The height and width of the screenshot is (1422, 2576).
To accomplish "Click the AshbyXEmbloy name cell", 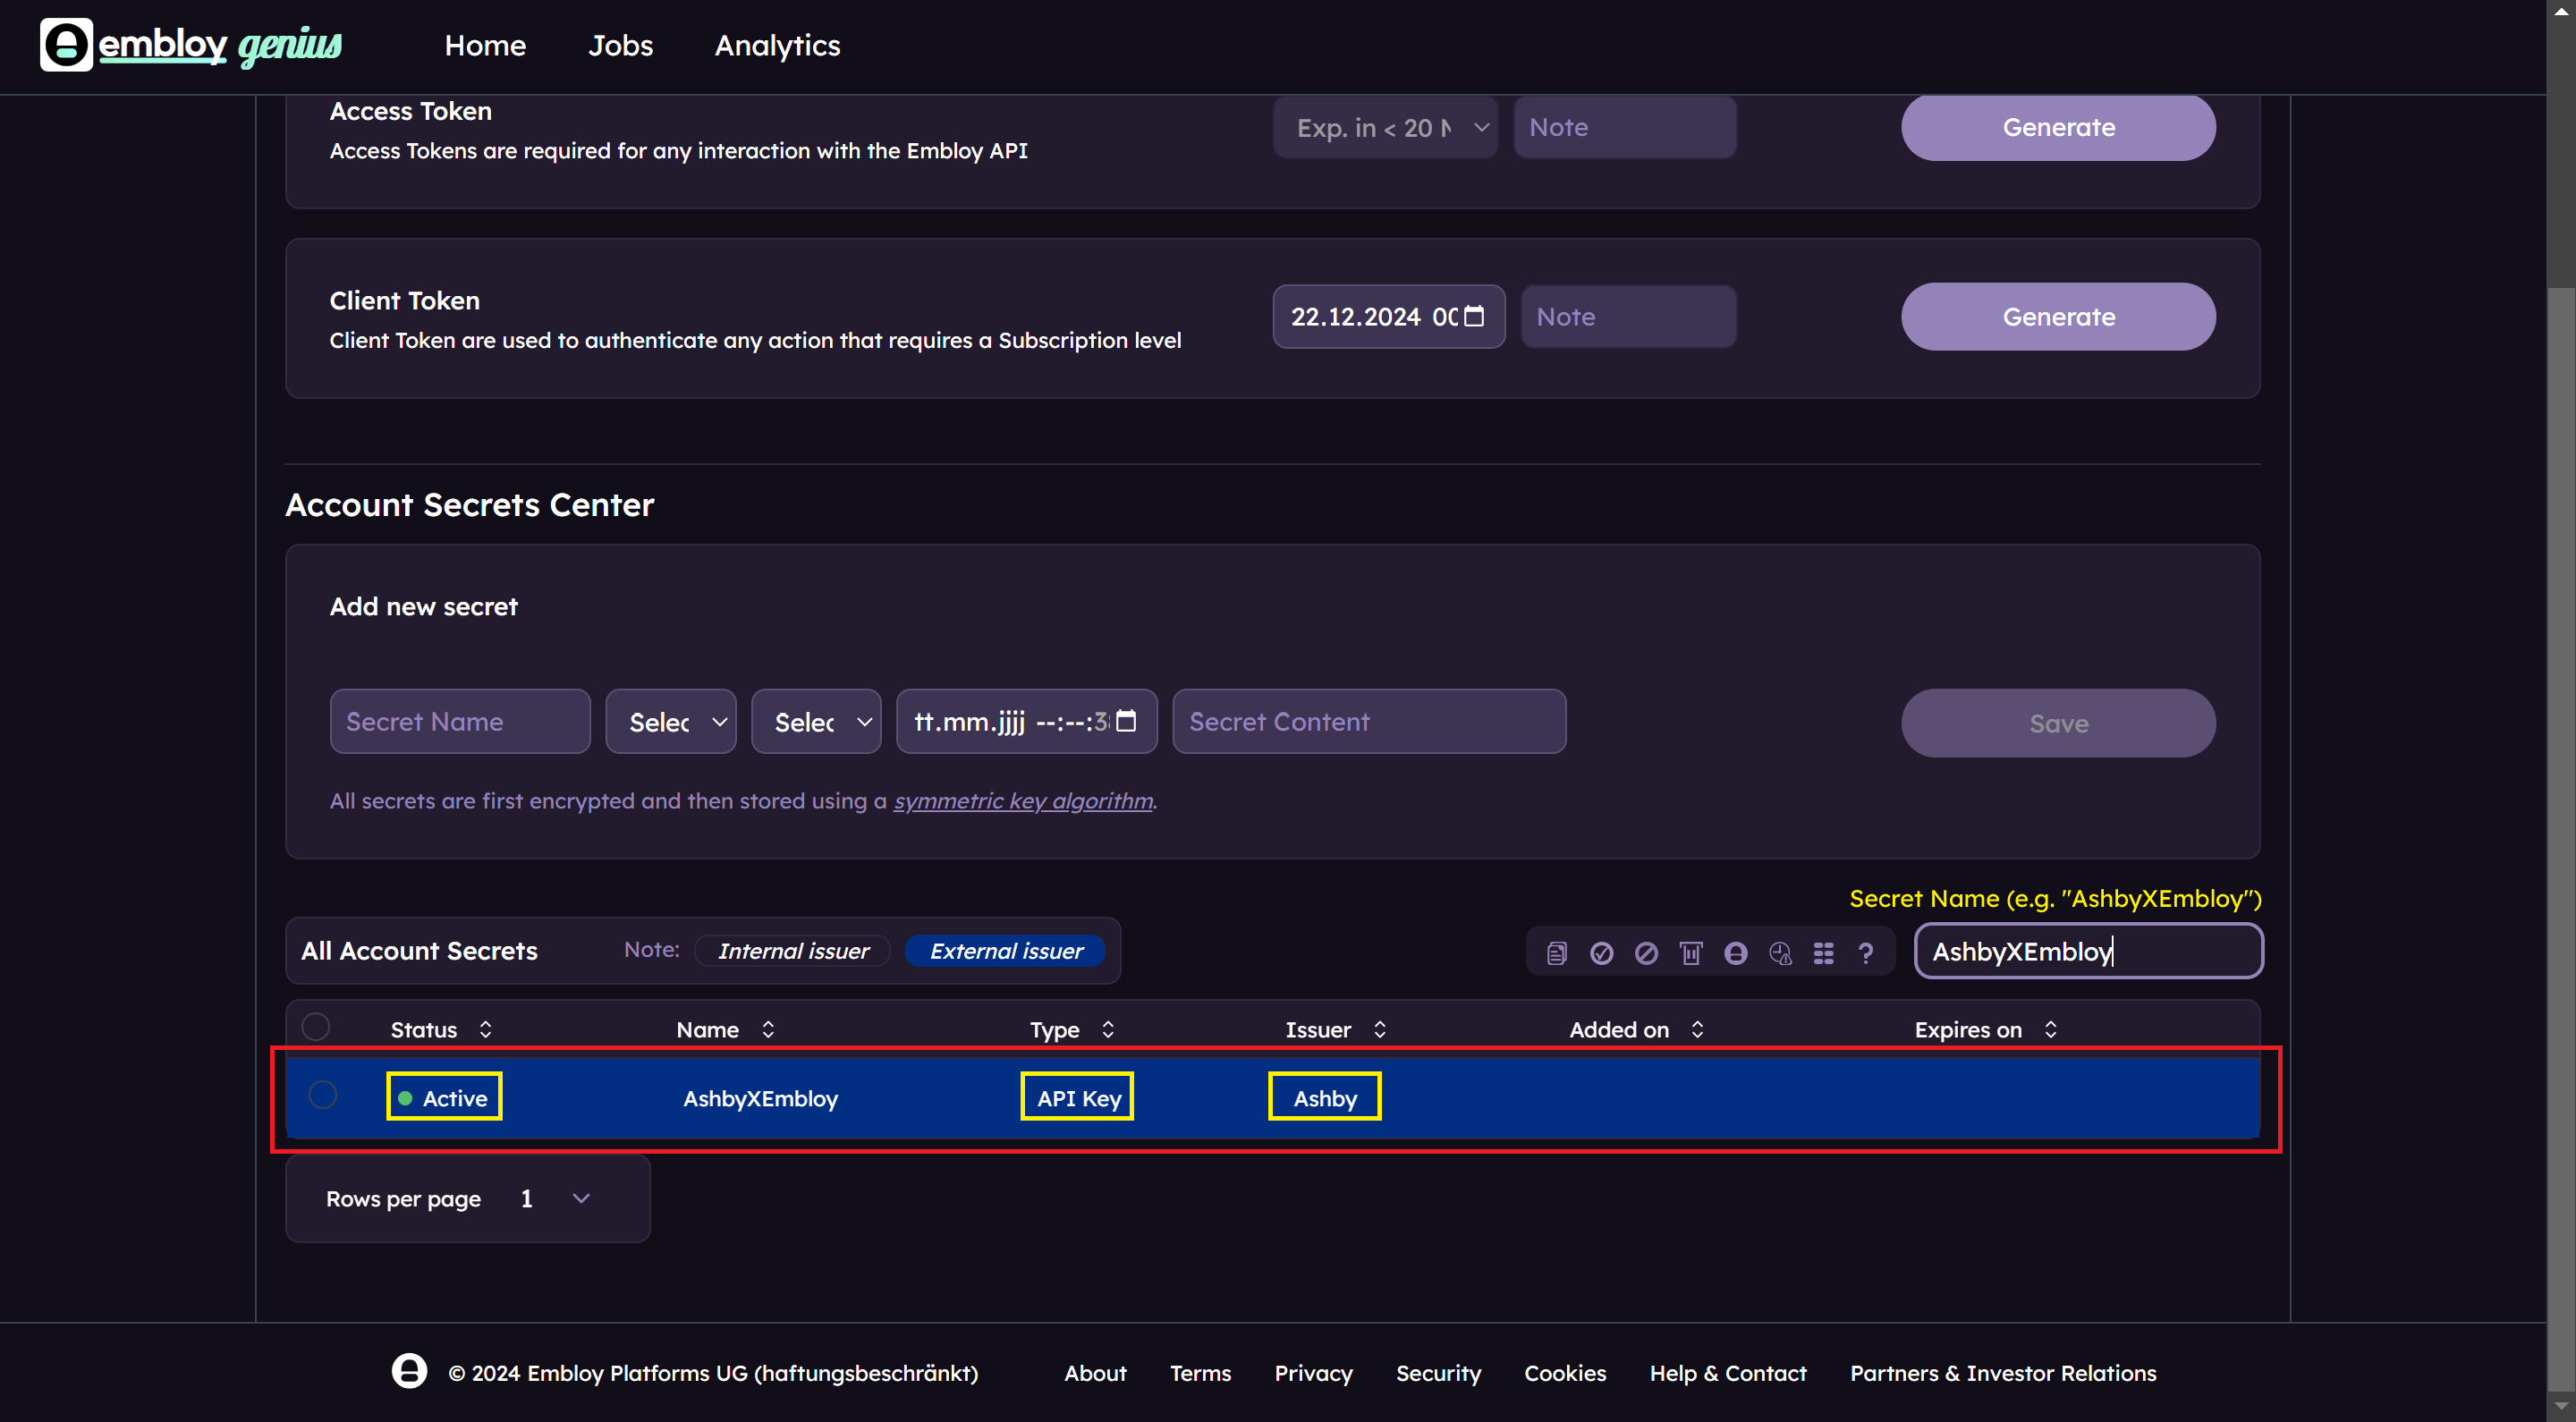I will click(760, 1098).
